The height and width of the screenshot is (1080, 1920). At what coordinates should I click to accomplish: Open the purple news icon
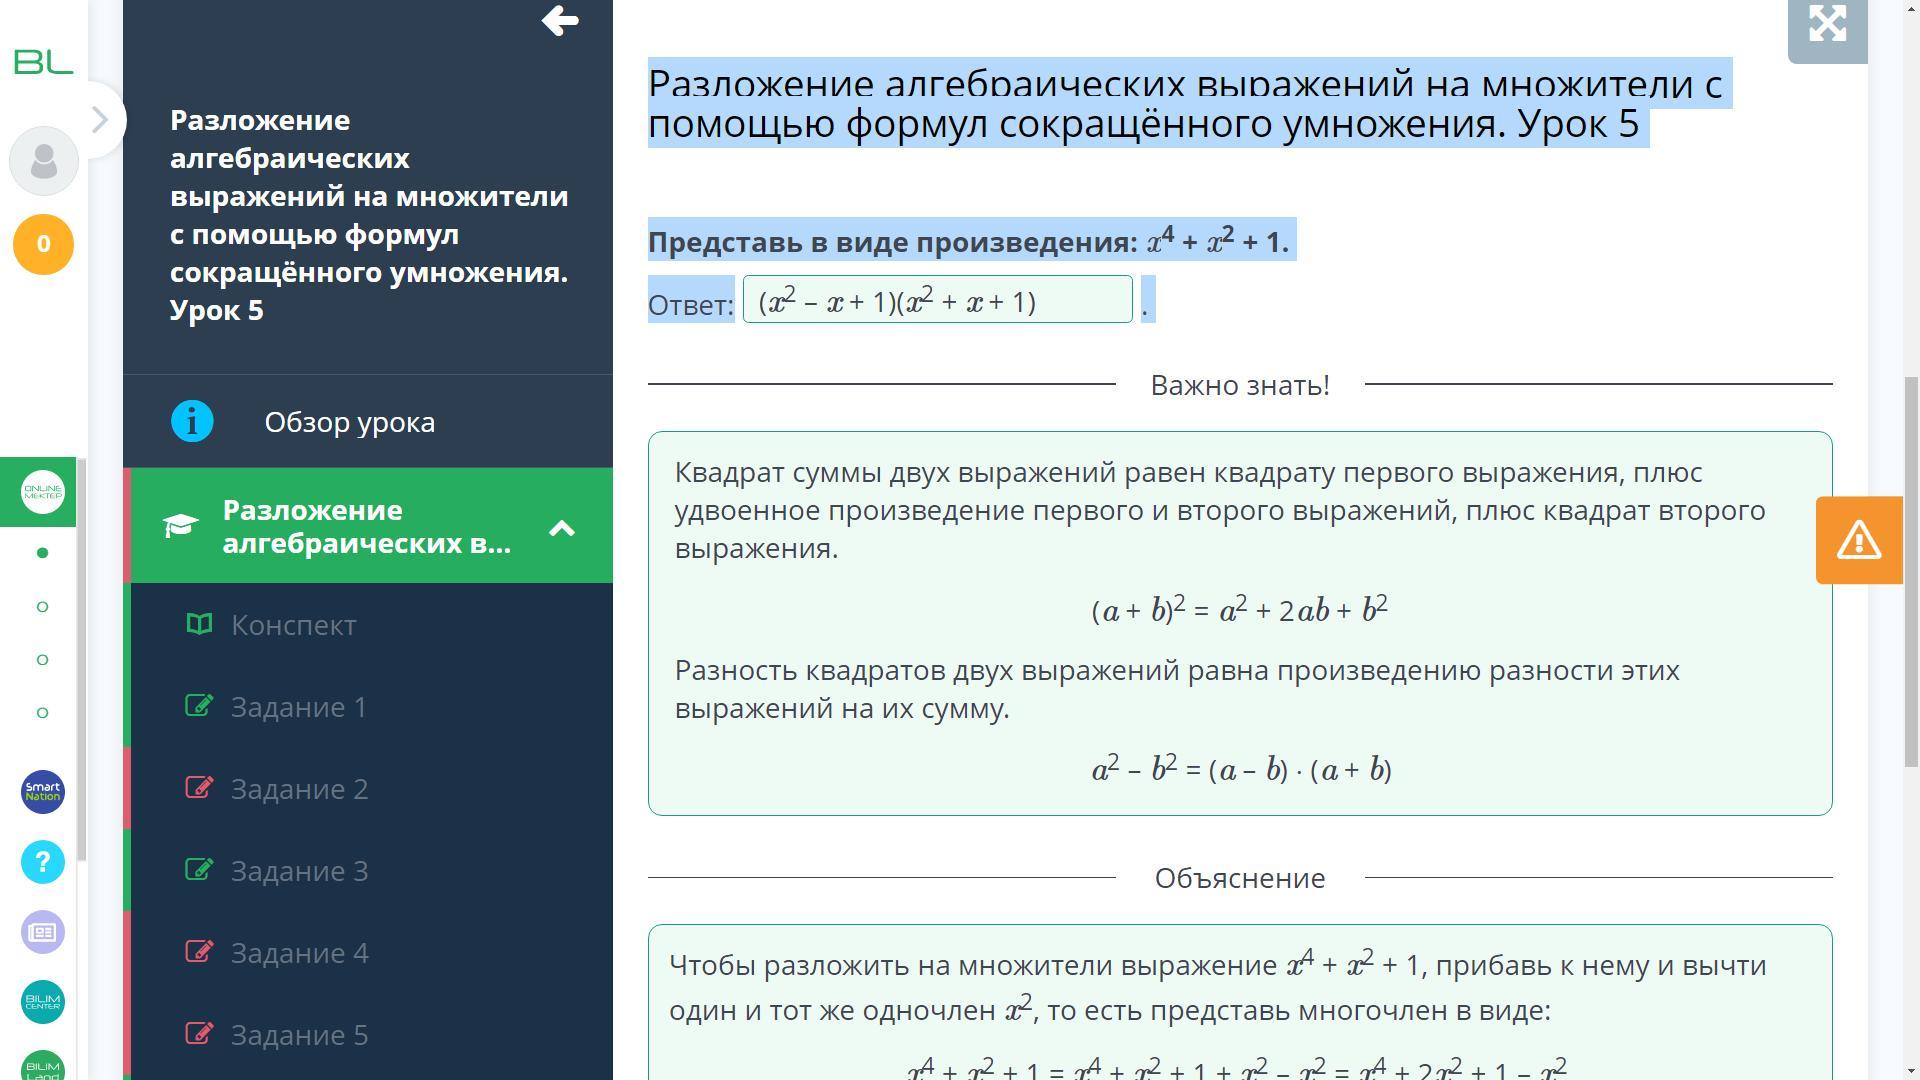coord(43,932)
